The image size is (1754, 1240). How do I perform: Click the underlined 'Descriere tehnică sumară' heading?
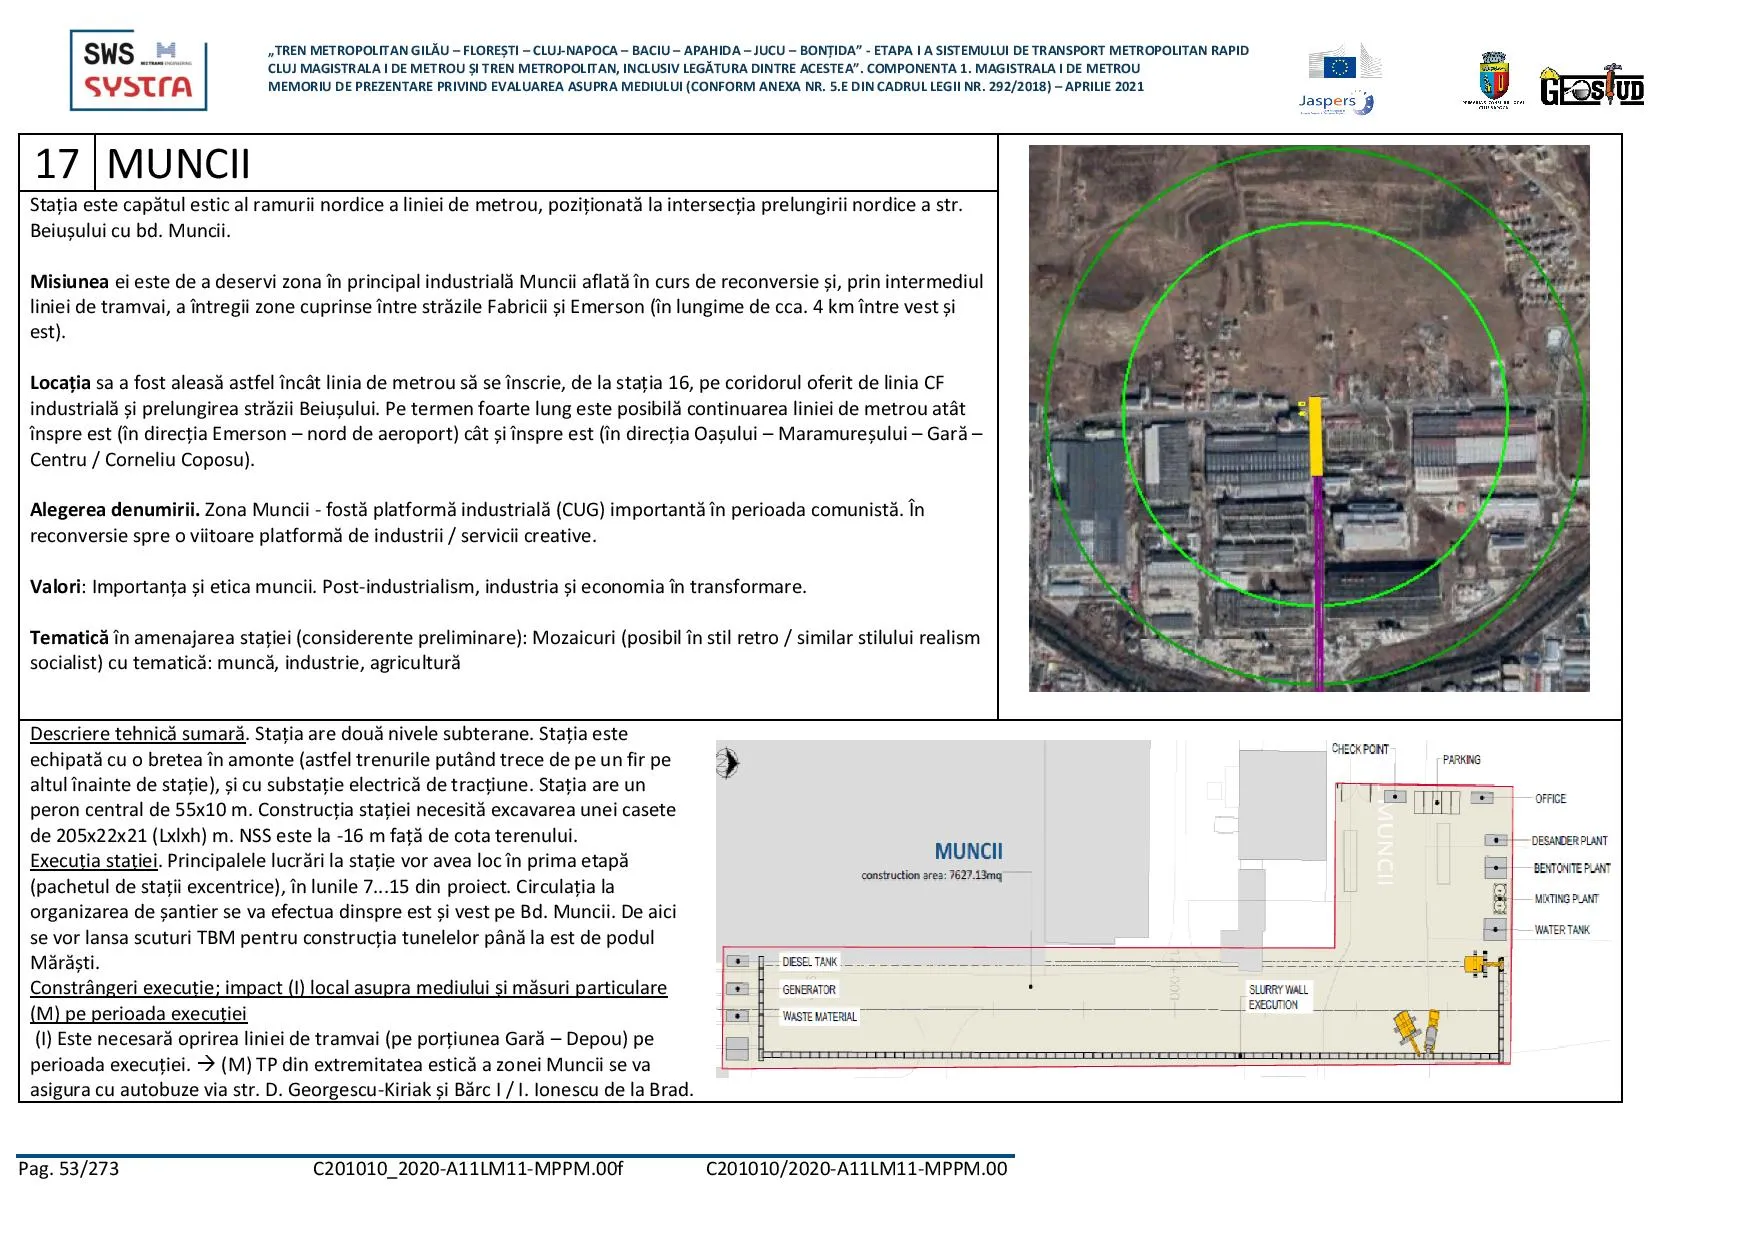137,734
